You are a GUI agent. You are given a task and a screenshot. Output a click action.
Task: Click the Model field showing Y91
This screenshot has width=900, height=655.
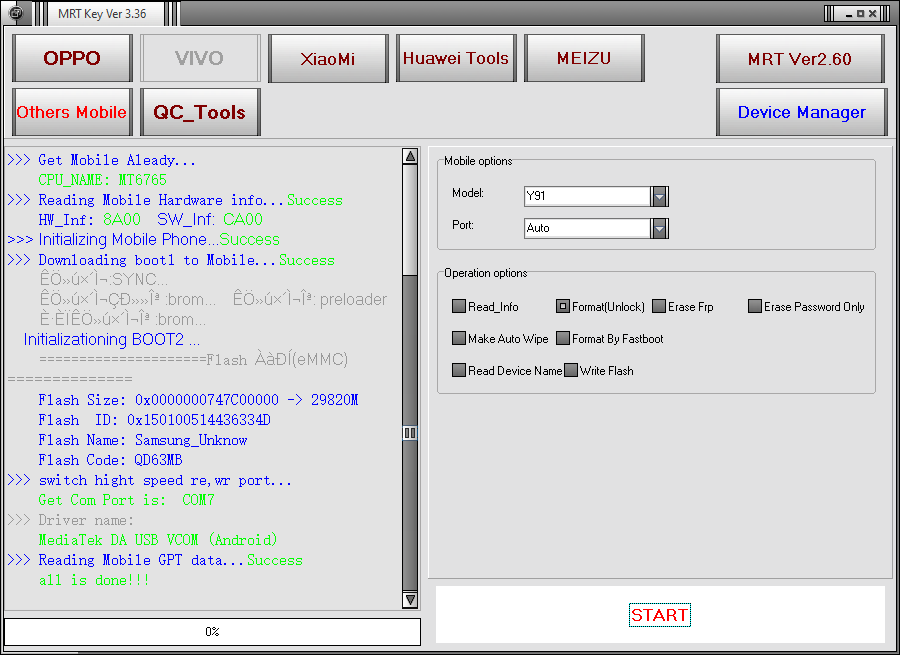tap(587, 196)
